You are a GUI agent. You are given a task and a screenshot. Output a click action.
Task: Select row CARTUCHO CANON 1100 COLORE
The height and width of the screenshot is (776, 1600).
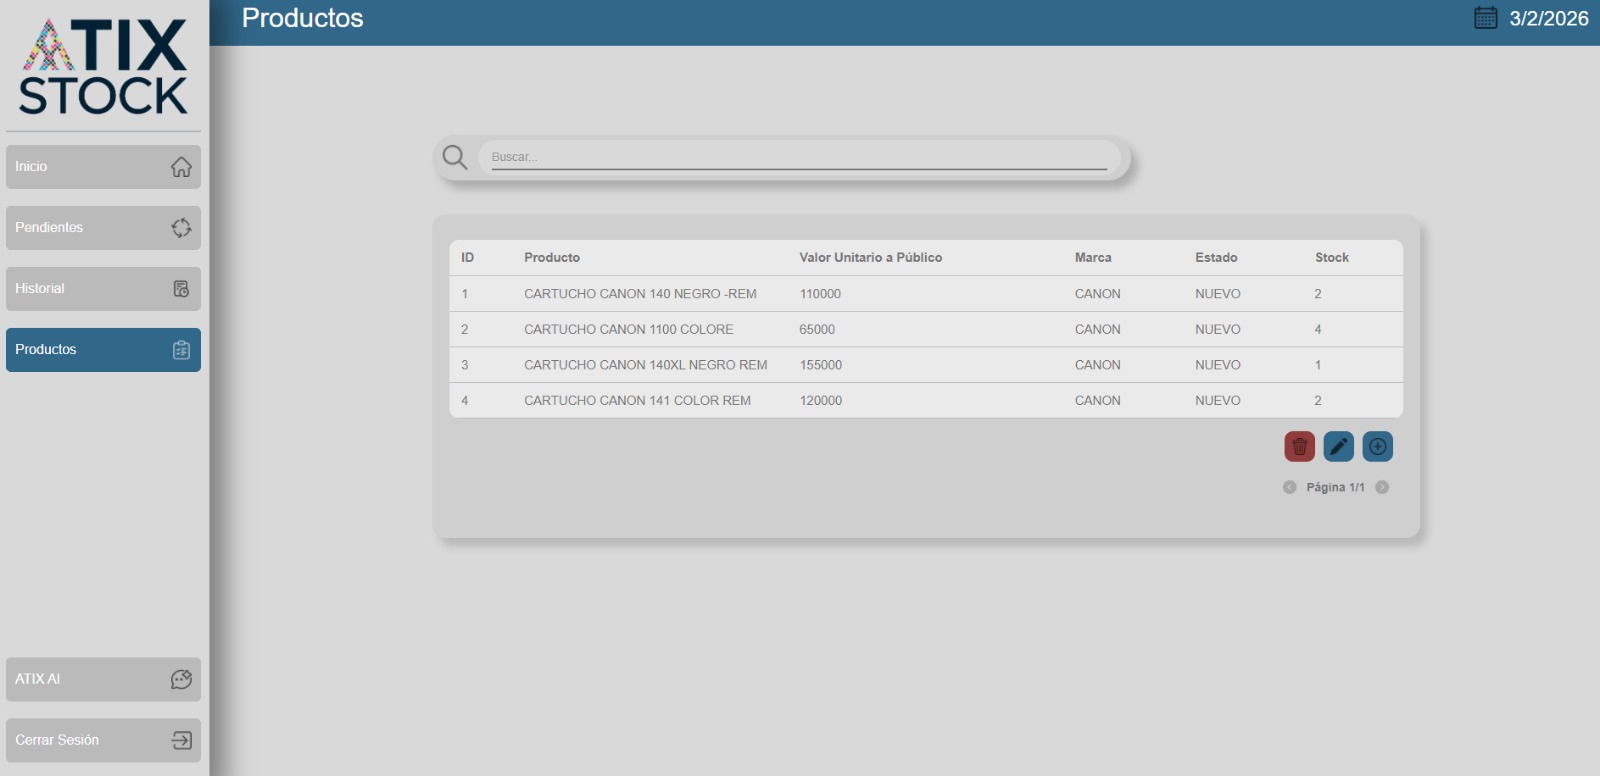coord(628,329)
